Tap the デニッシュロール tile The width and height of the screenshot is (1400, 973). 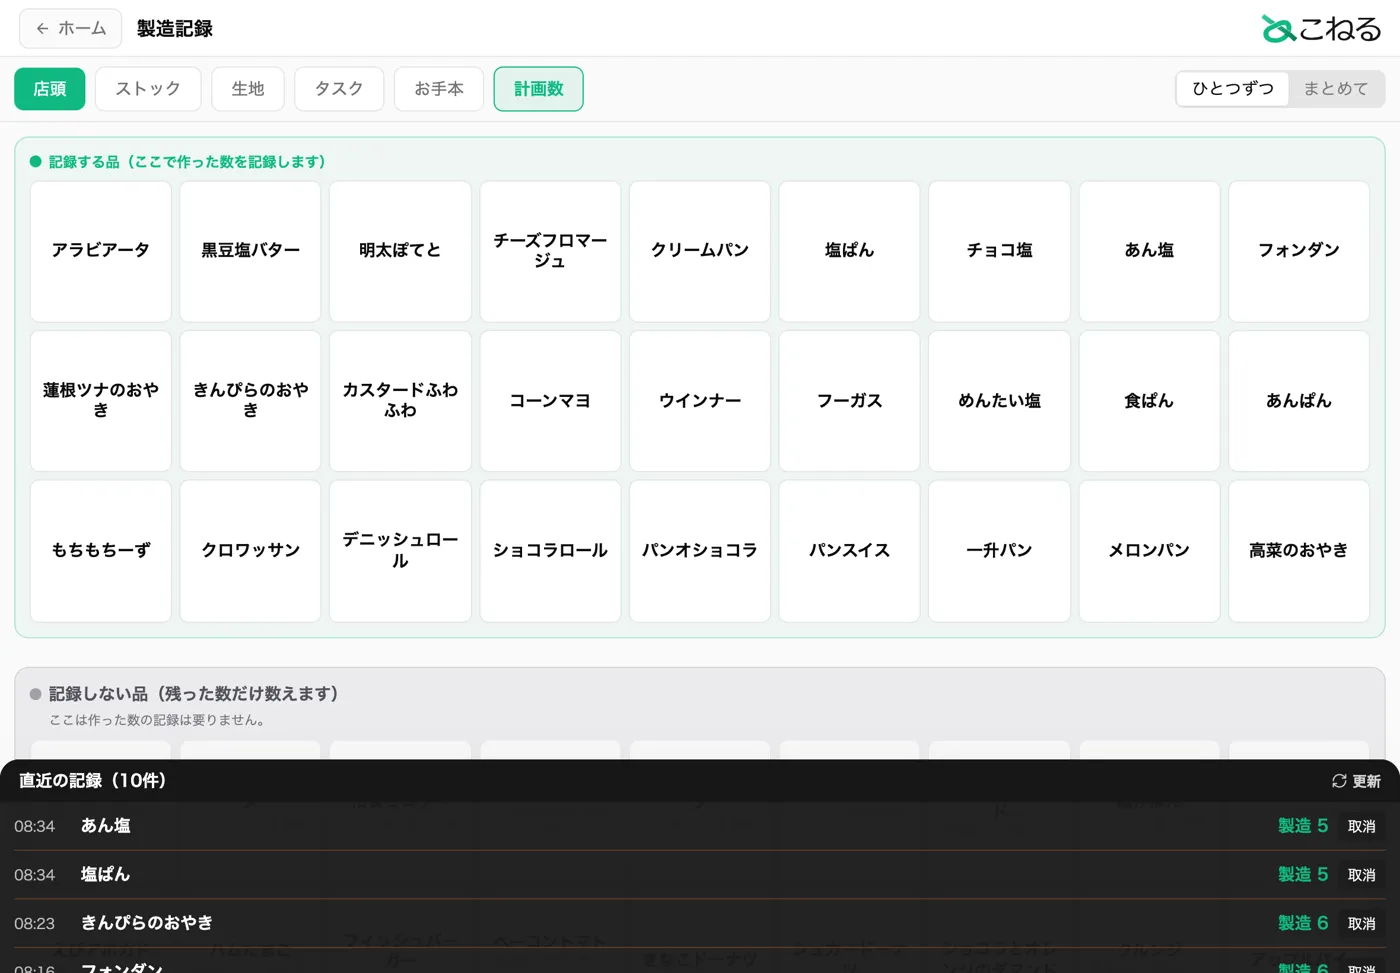coord(400,551)
